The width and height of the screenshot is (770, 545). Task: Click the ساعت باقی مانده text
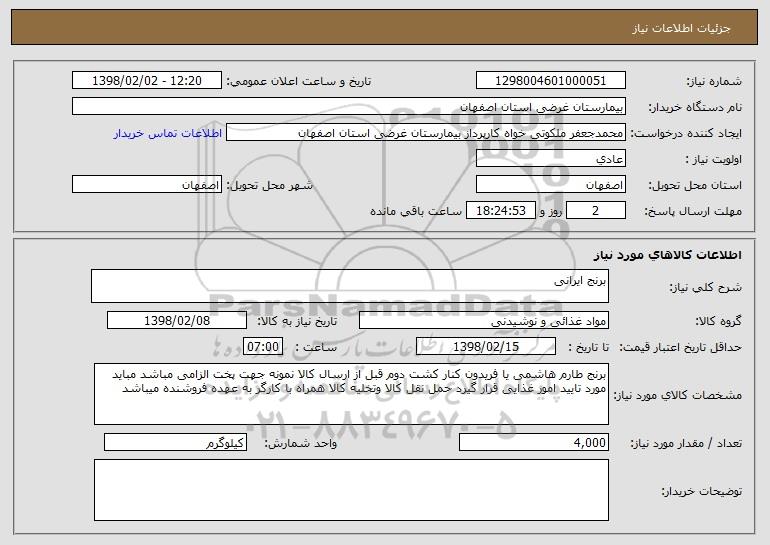pos(415,211)
